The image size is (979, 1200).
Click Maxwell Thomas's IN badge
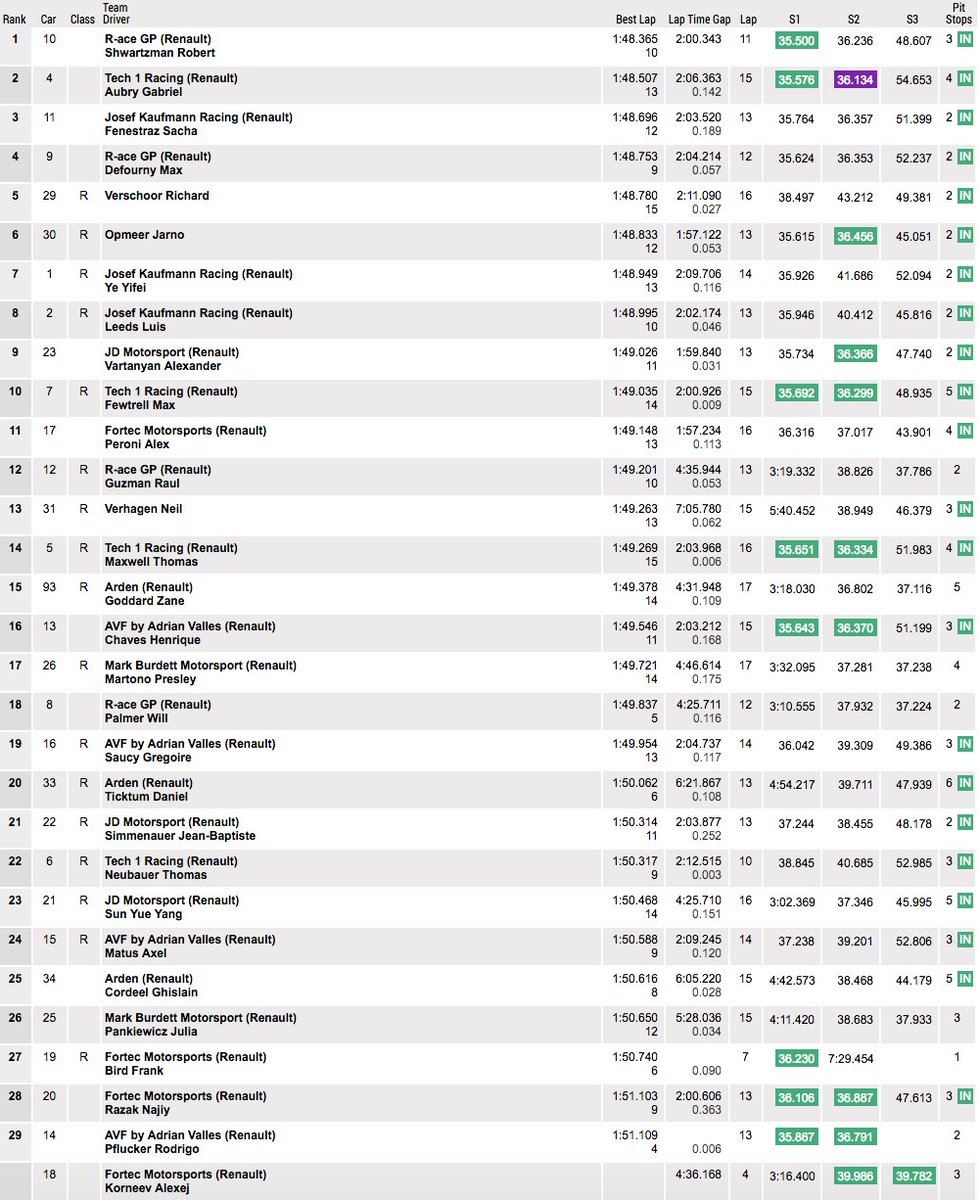coord(964,548)
